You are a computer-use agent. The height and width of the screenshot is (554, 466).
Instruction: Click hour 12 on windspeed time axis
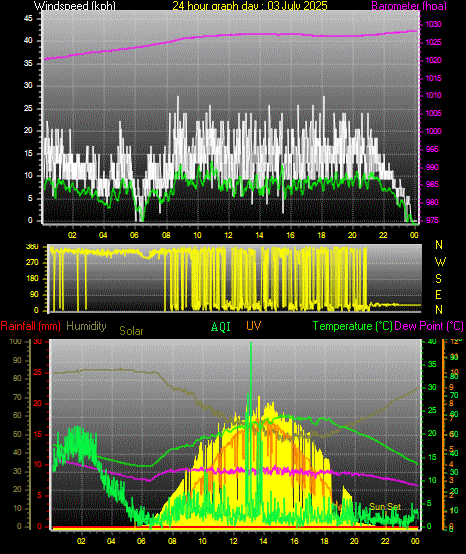(x=228, y=235)
